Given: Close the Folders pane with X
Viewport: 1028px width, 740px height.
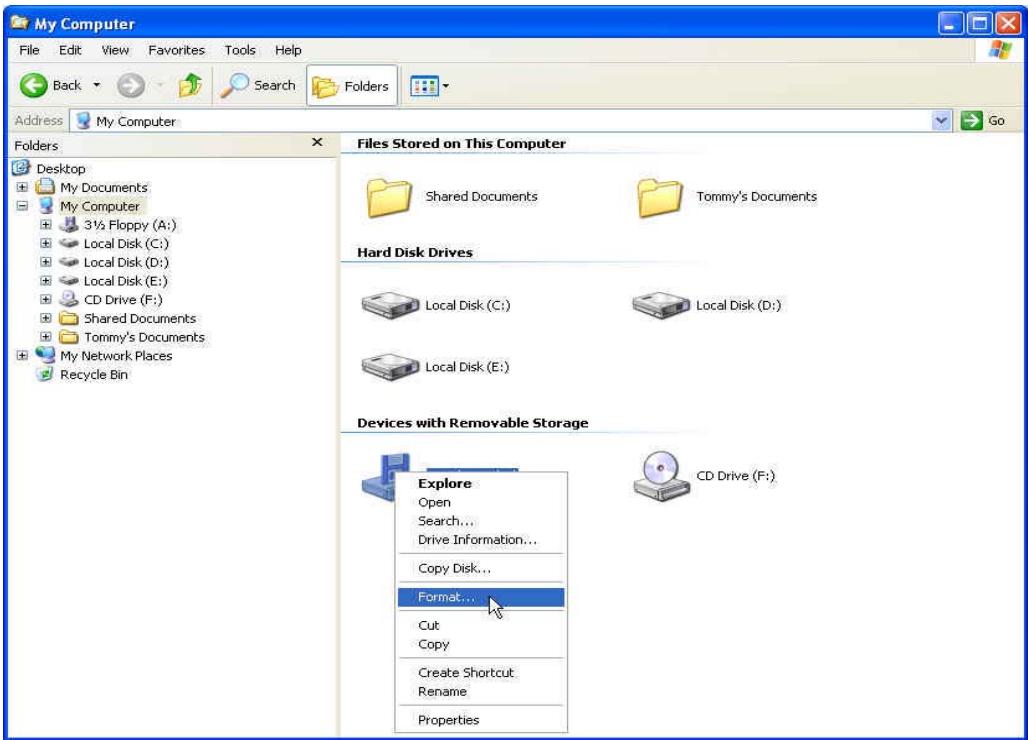Looking at the screenshot, I should click(x=317, y=142).
